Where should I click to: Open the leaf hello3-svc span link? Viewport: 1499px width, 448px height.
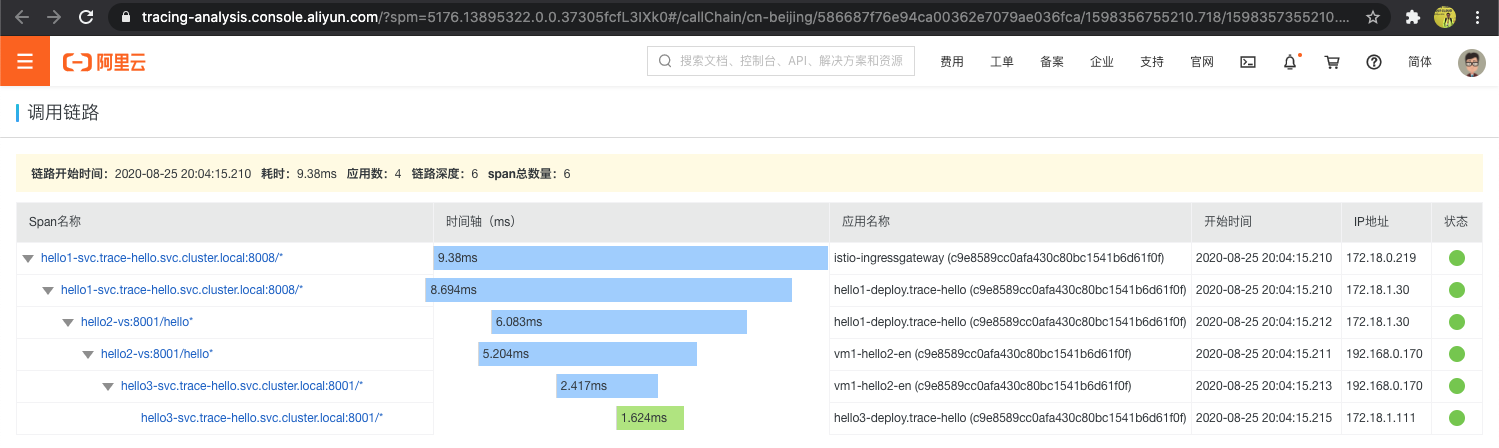[262, 418]
